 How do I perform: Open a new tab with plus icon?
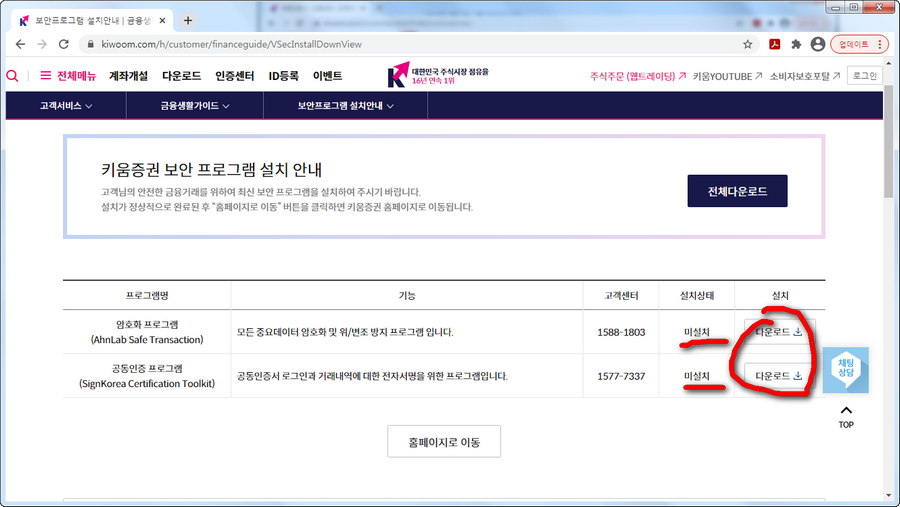pos(188,21)
